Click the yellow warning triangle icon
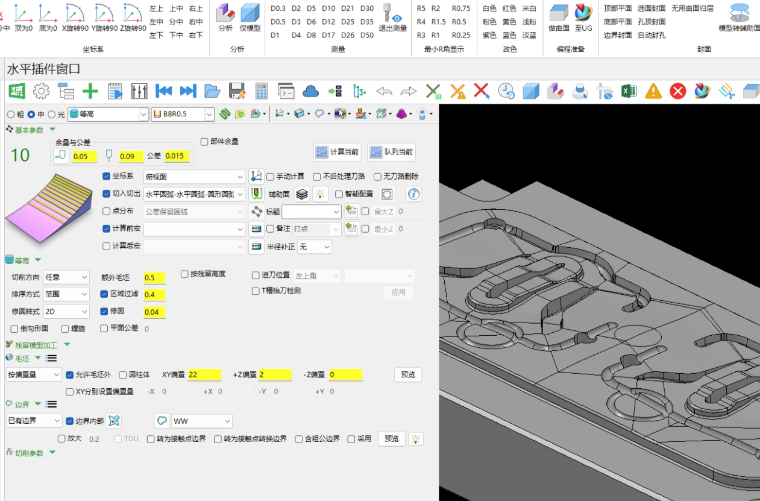 point(653,91)
